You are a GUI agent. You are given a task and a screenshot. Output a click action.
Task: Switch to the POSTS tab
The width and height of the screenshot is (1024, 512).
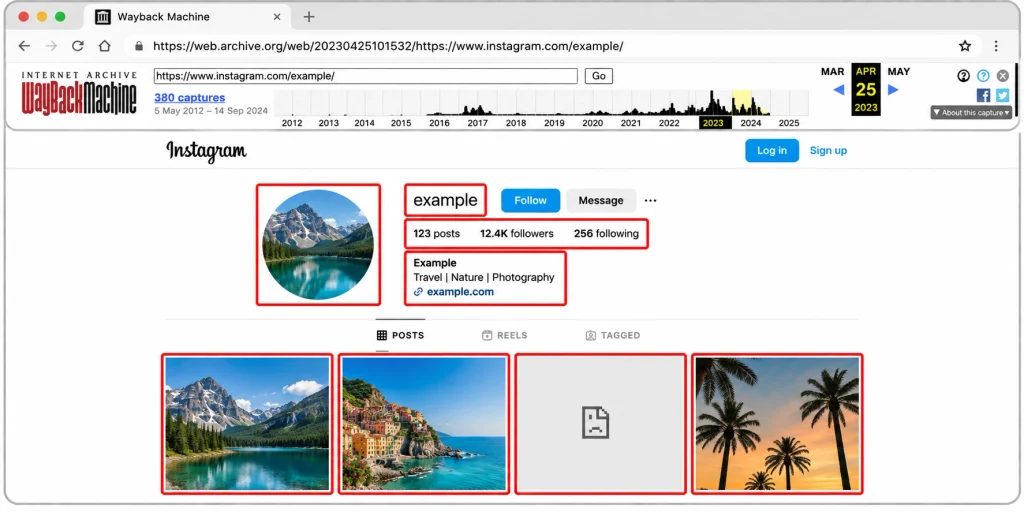(x=400, y=335)
